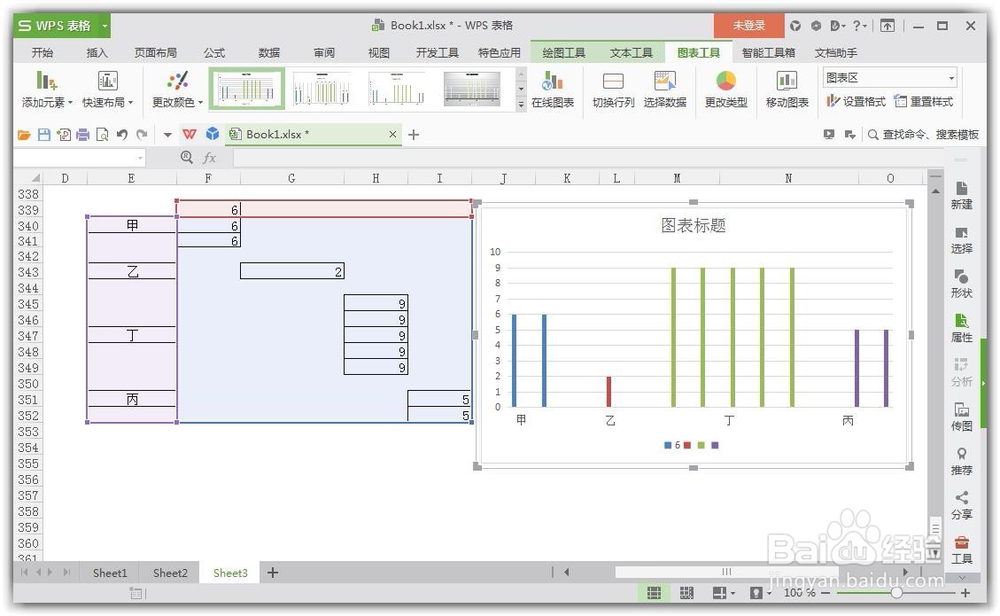
Task: Select the dark gray chart style thumbnail
Action: 472,89
